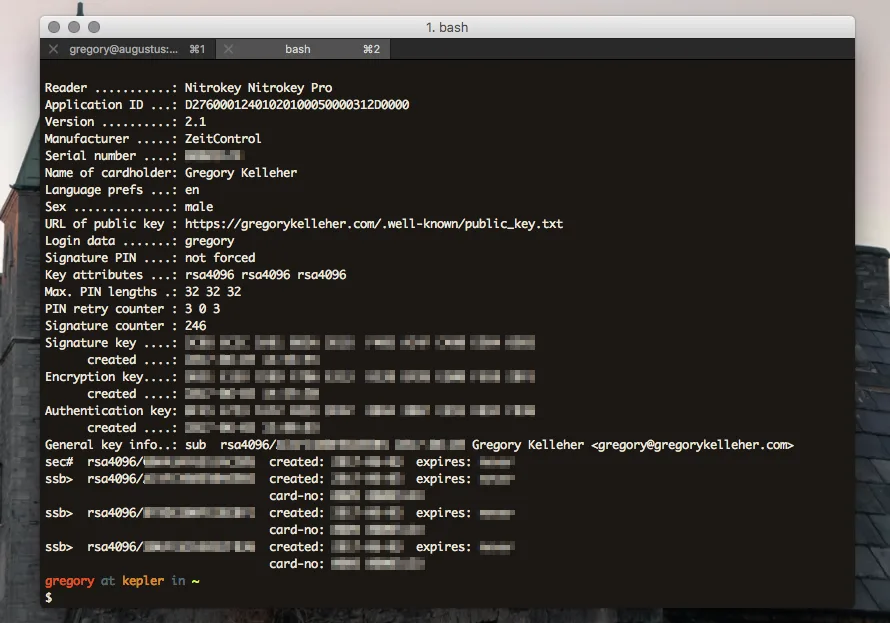Select the line showing Reader Nitrokey Pro
Image resolution: width=890 pixels, height=623 pixels.
tap(188, 87)
